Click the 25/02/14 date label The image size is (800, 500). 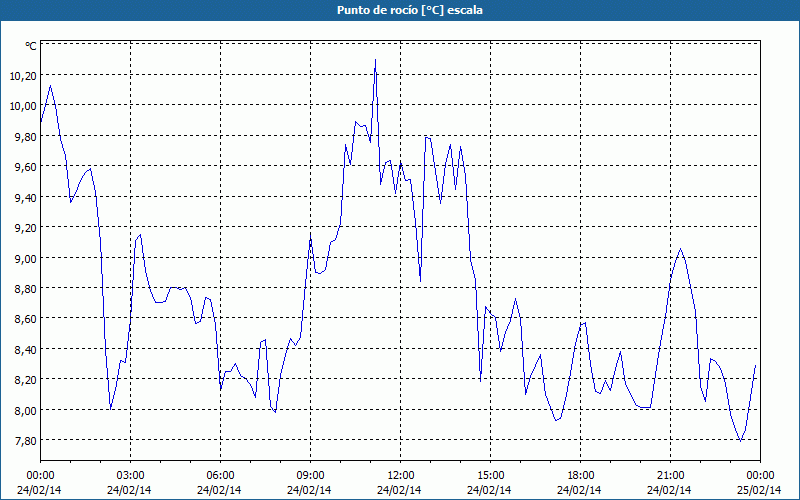point(759,490)
